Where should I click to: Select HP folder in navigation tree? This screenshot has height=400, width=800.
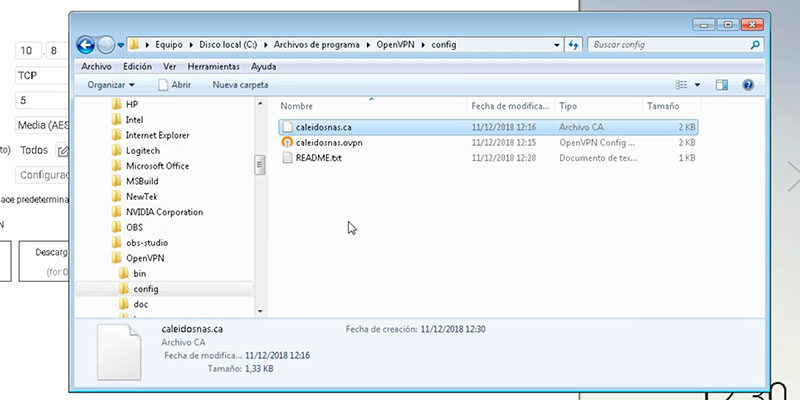point(132,104)
